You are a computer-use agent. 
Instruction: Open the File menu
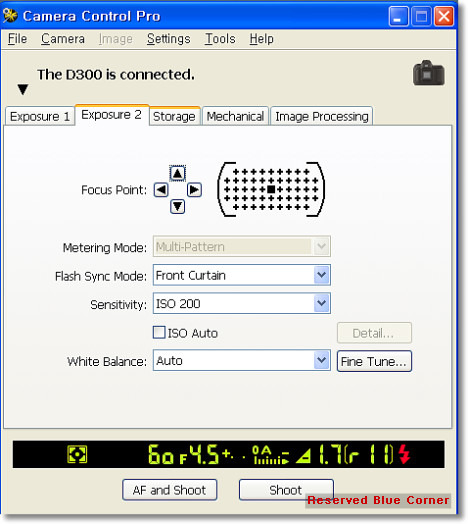pos(17,39)
